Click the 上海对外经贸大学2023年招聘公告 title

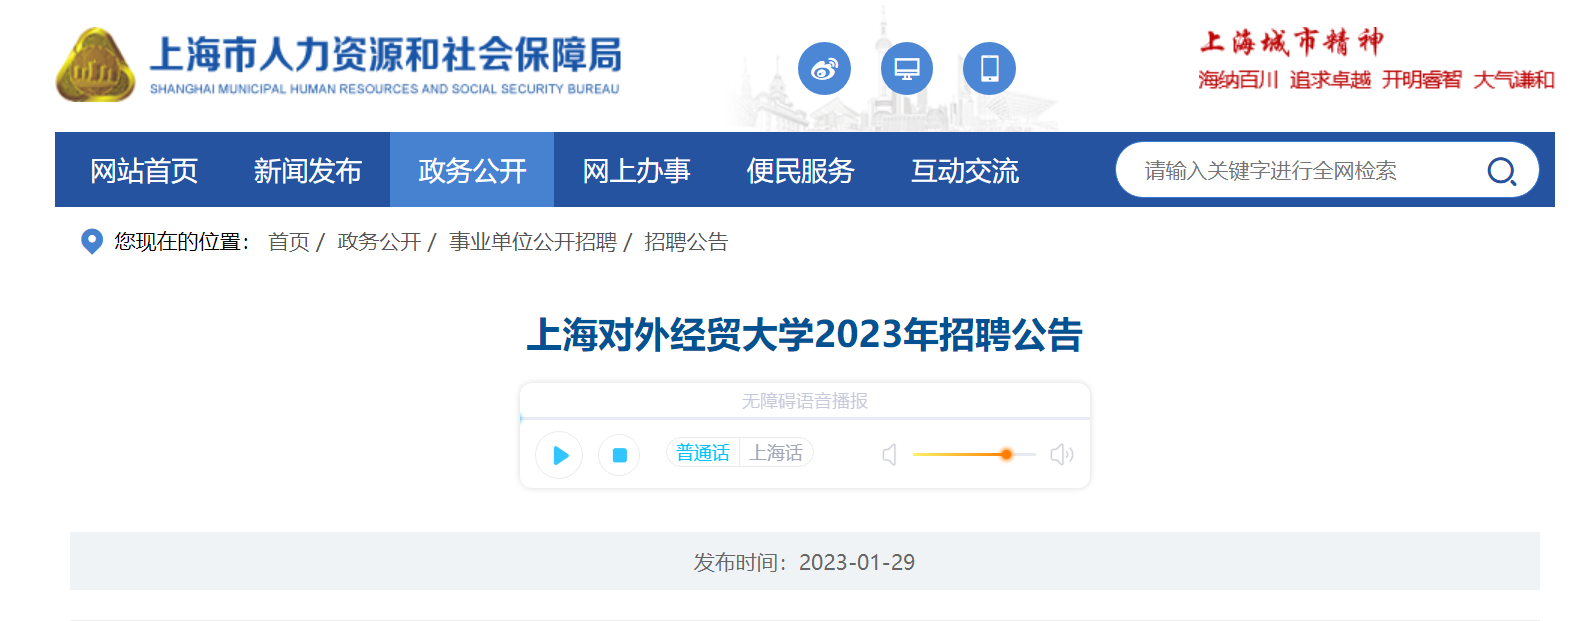[804, 335]
